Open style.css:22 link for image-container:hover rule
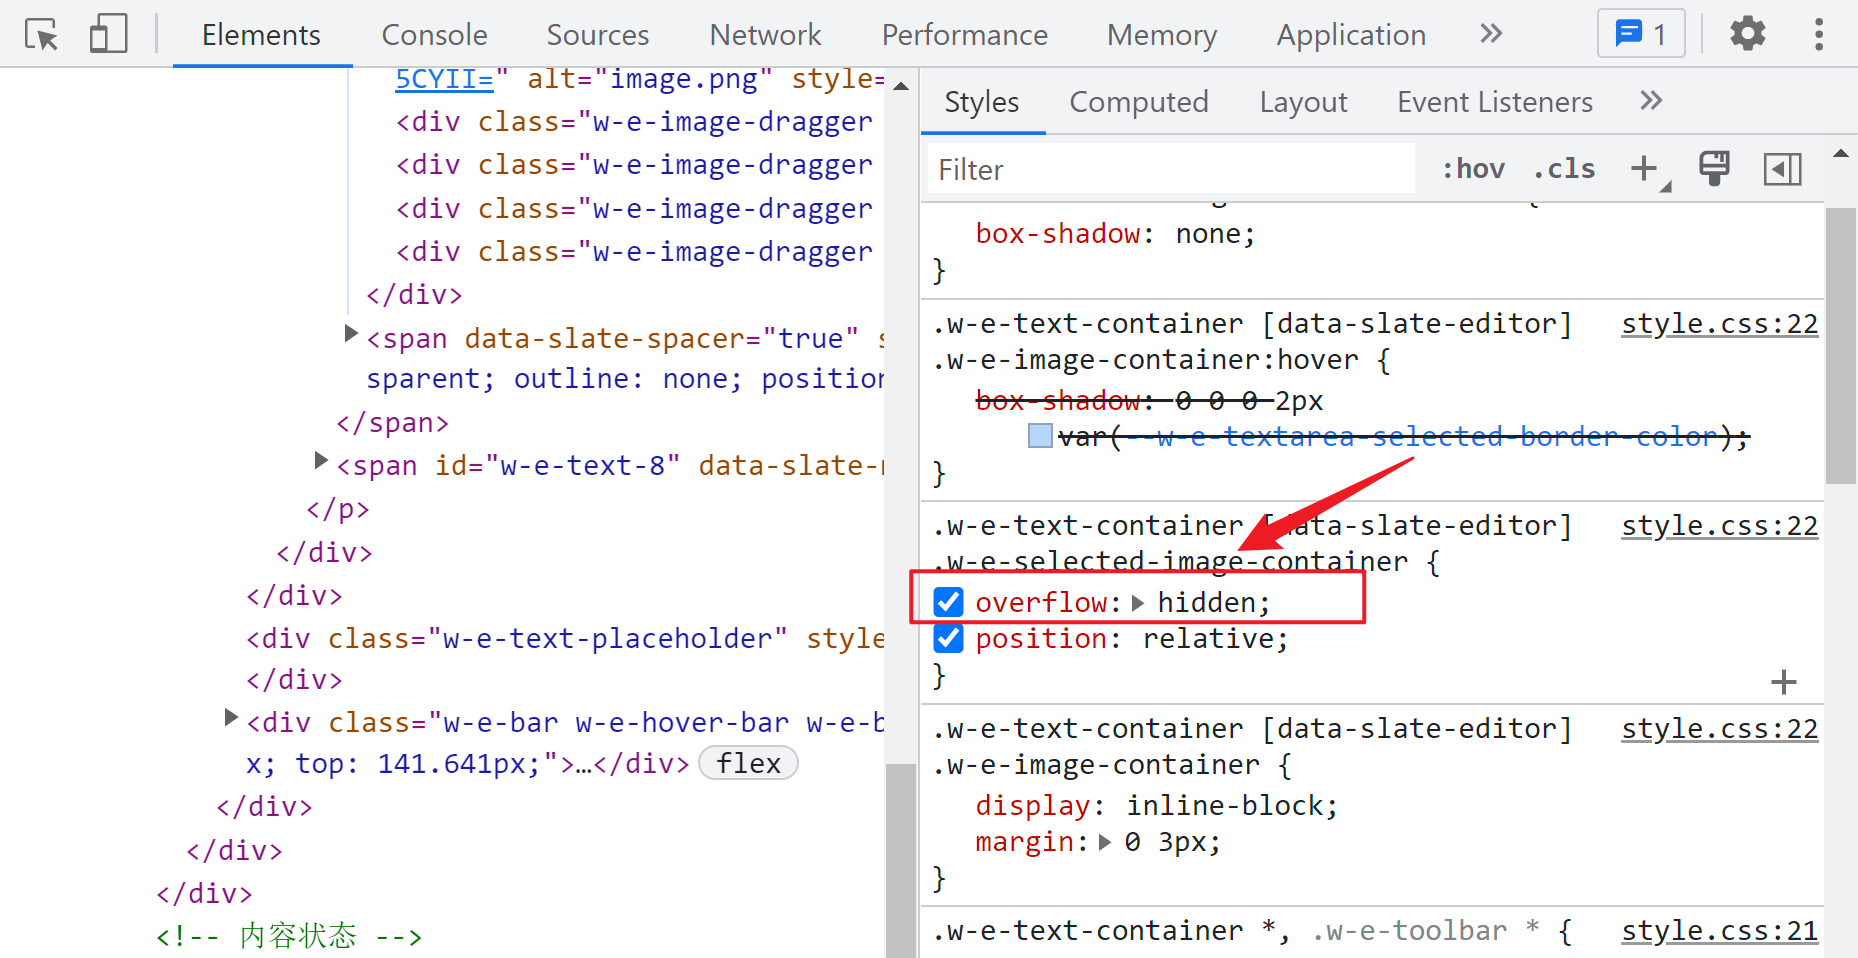Viewport: 1858px width, 958px height. pos(1719,324)
